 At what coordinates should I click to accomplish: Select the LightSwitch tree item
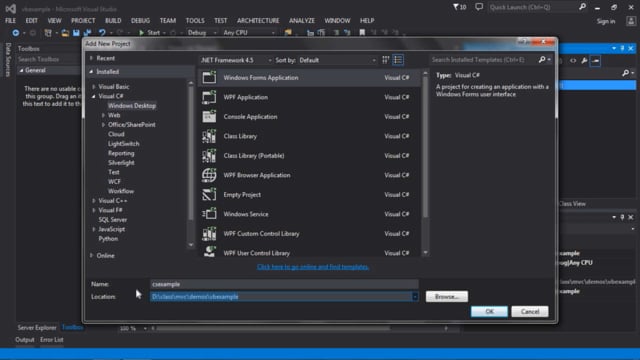[124, 144]
